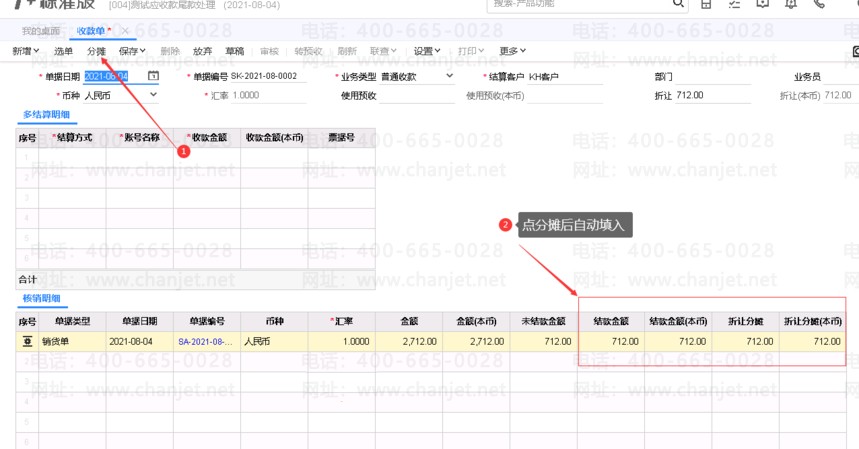Click the 未结款金额 712.00 cell
The image size is (859, 449).
543,342
